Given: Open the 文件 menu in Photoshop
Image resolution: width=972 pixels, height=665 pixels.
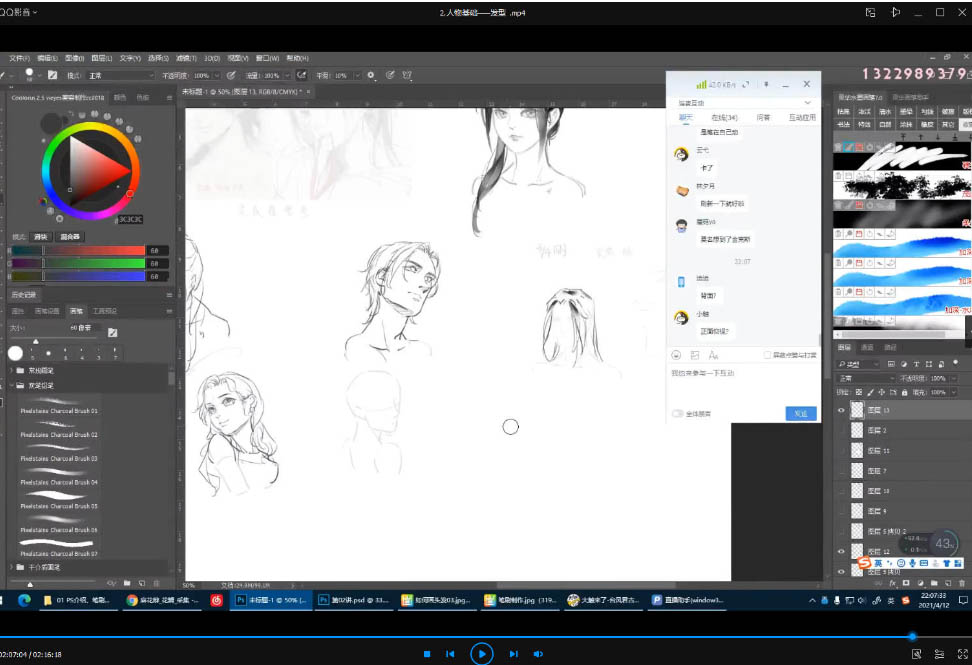Looking at the screenshot, I should tap(19, 58).
